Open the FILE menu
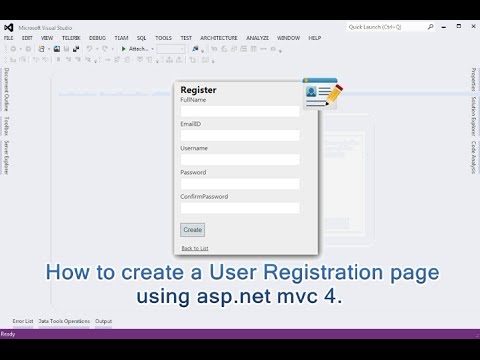 click(x=9, y=38)
